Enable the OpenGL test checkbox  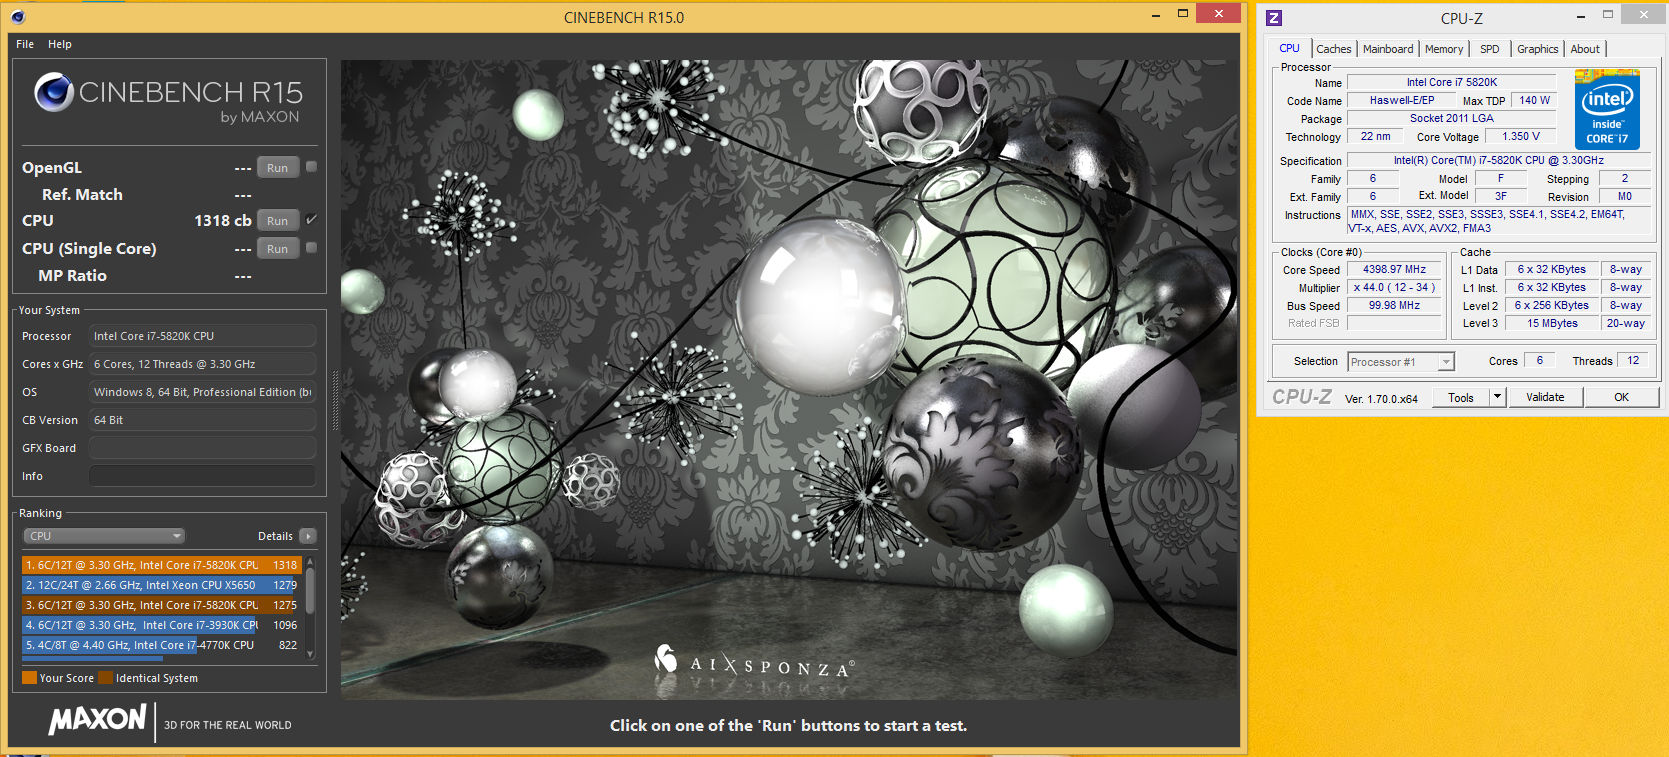tap(311, 167)
